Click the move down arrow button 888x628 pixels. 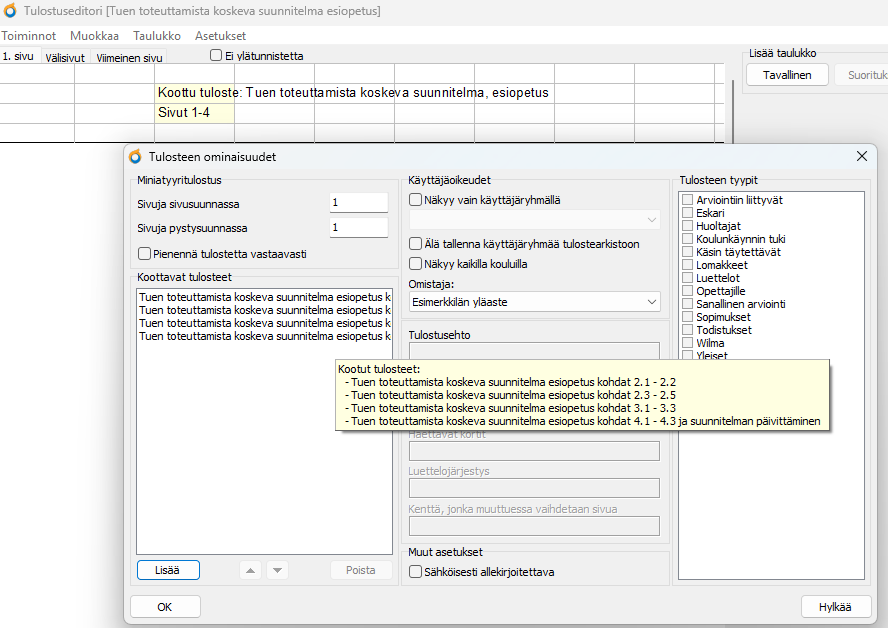pos(277,570)
